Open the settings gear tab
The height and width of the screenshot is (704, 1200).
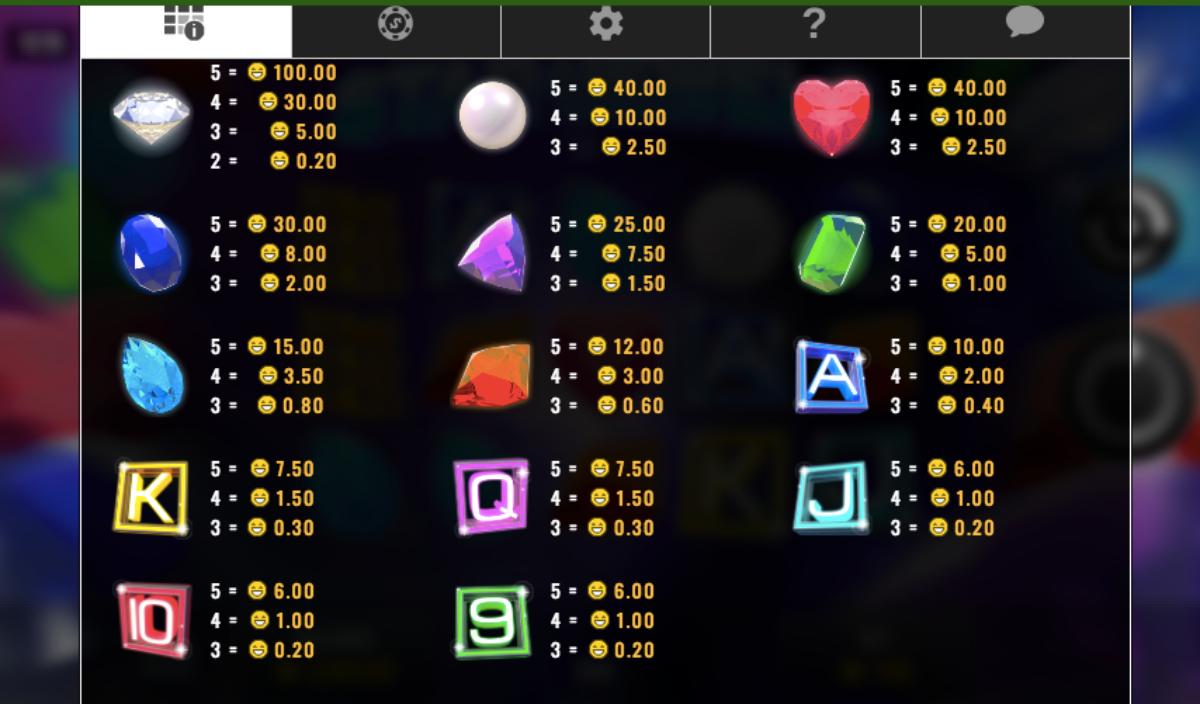[606, 30]
